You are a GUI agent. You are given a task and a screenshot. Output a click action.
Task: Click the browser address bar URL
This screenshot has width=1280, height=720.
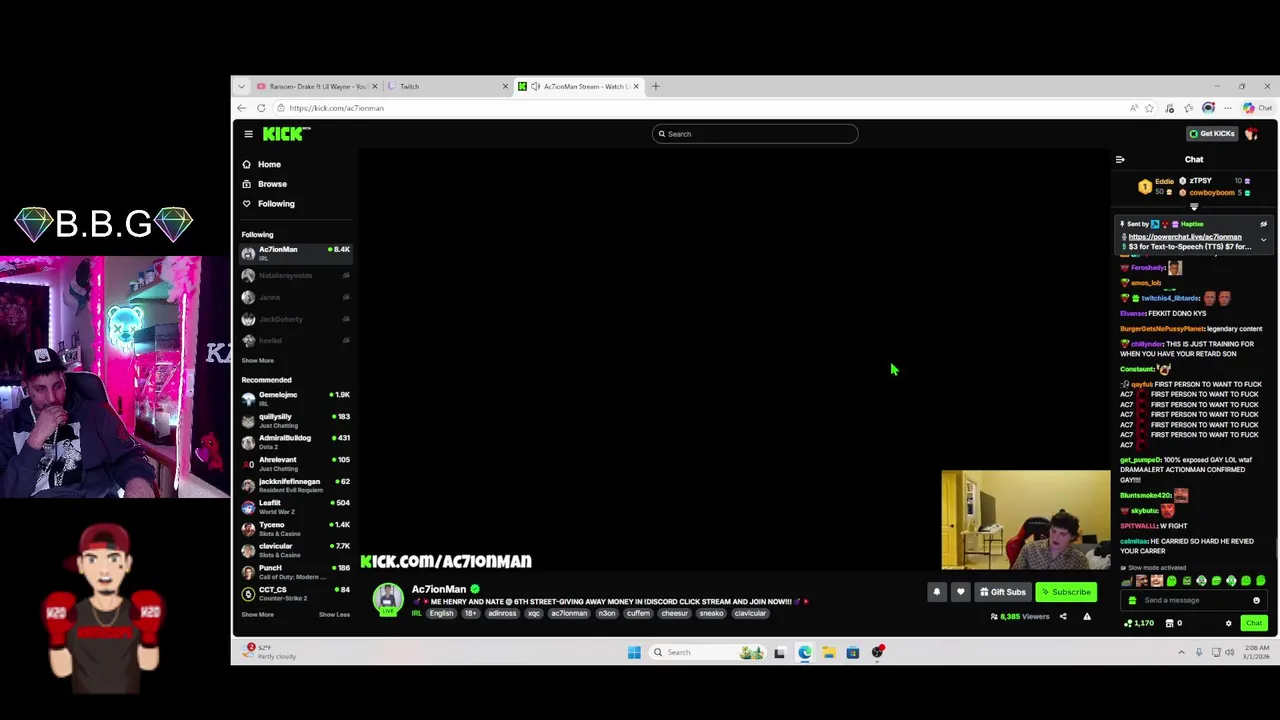pyautogui.click(x=336, y=108)
